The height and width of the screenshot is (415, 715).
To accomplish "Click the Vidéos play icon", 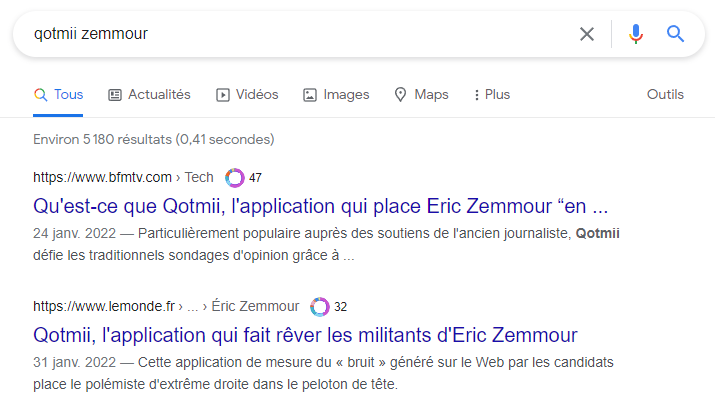I will tap(223, 95).
